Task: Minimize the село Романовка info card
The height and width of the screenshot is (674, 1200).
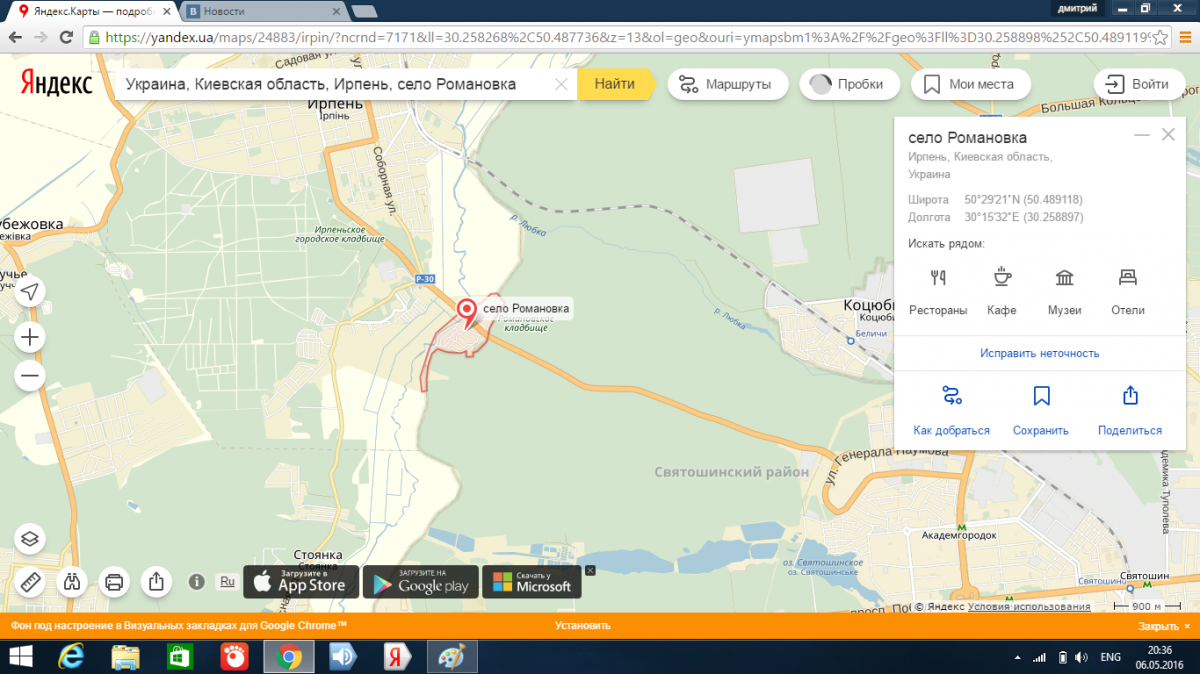Action: tap(1142, 135)
